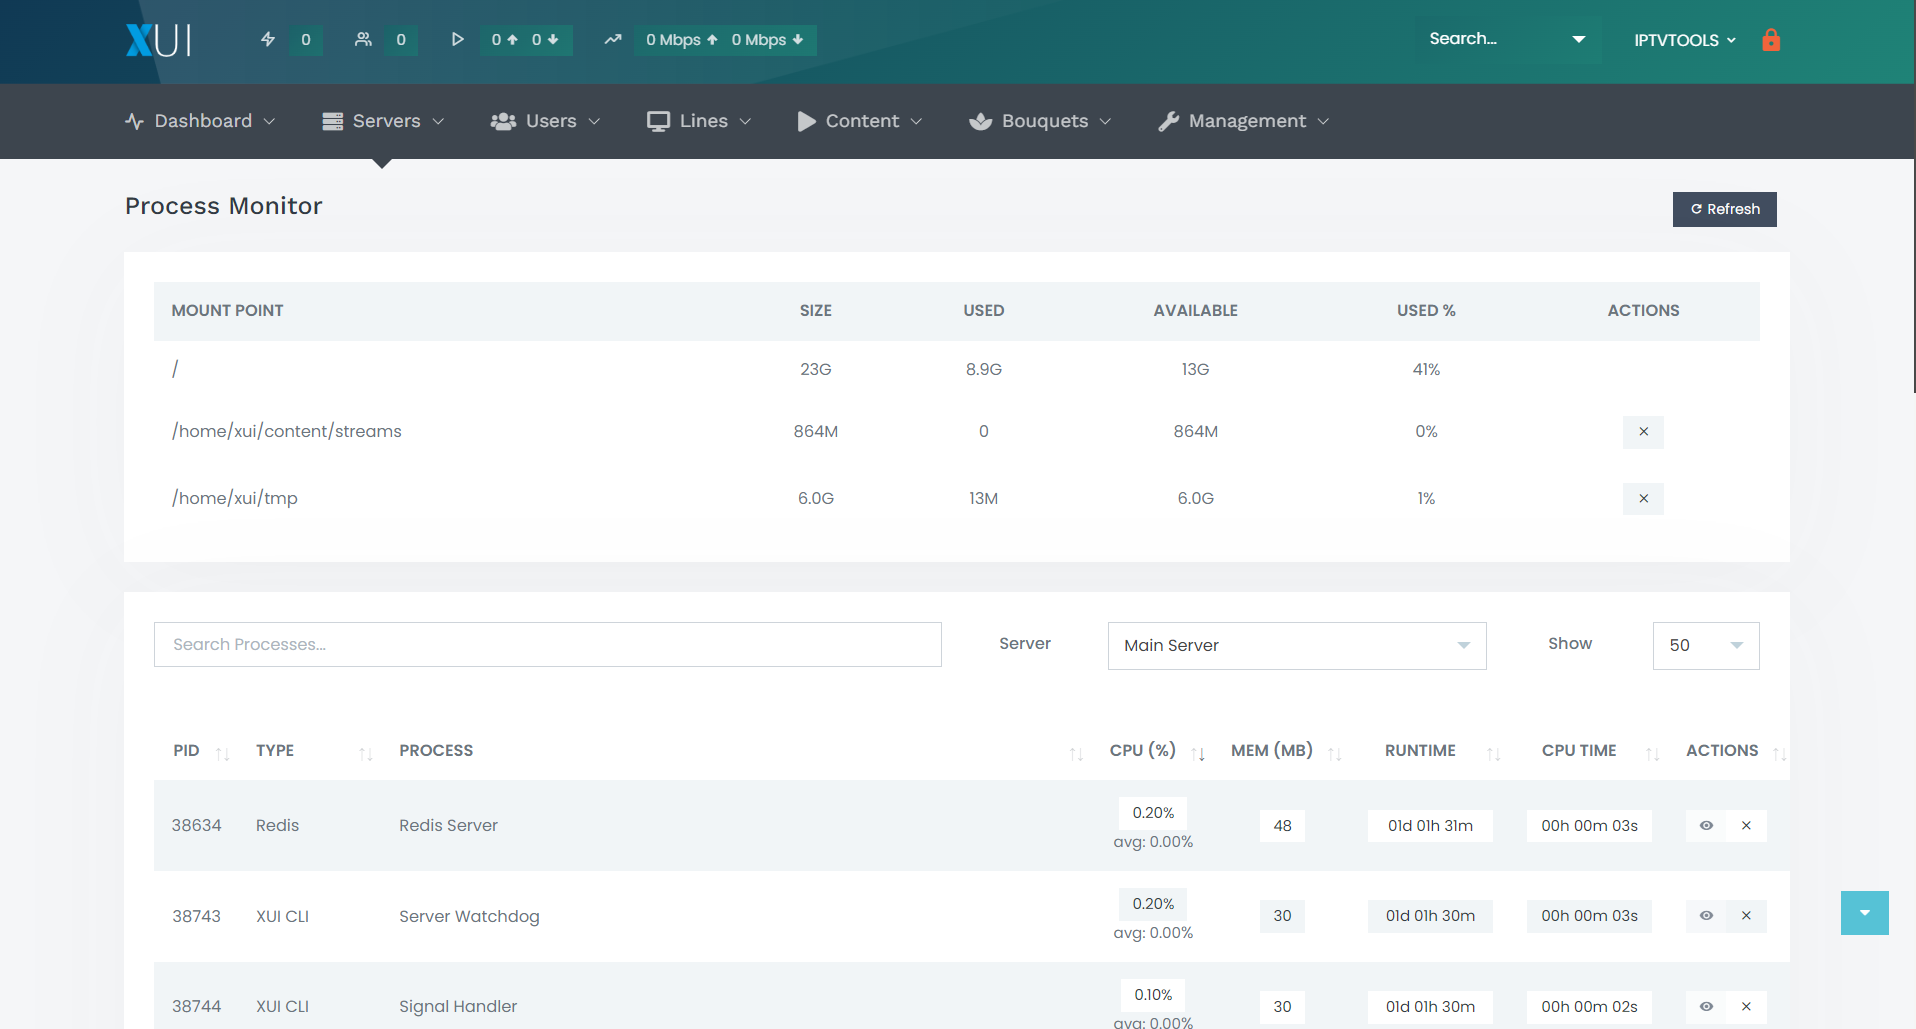
Task: Click the 48 MB memory badge
Action: point(1282,826)
